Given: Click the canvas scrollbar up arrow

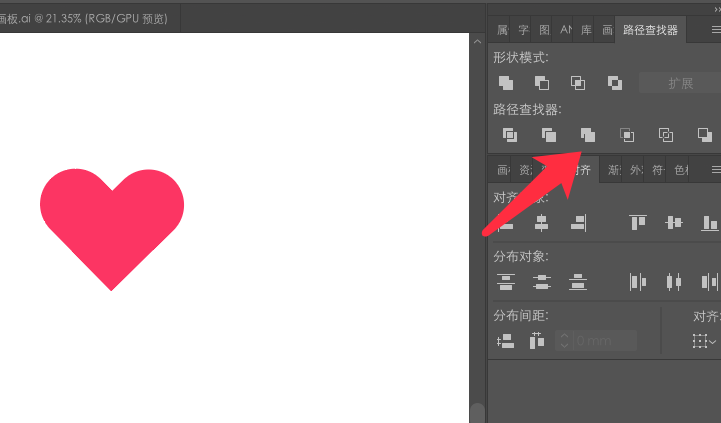Looking at the screenshot, I should [477, 41].
